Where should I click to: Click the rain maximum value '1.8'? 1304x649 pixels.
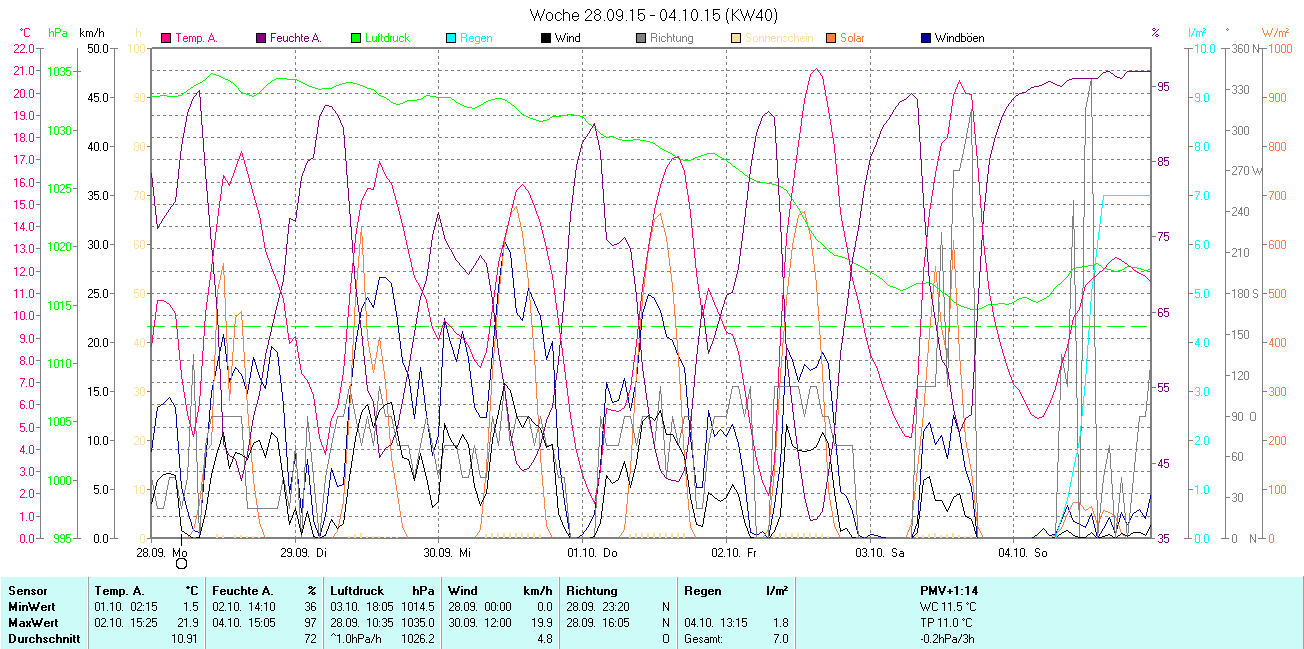click(x=779, y=623)
